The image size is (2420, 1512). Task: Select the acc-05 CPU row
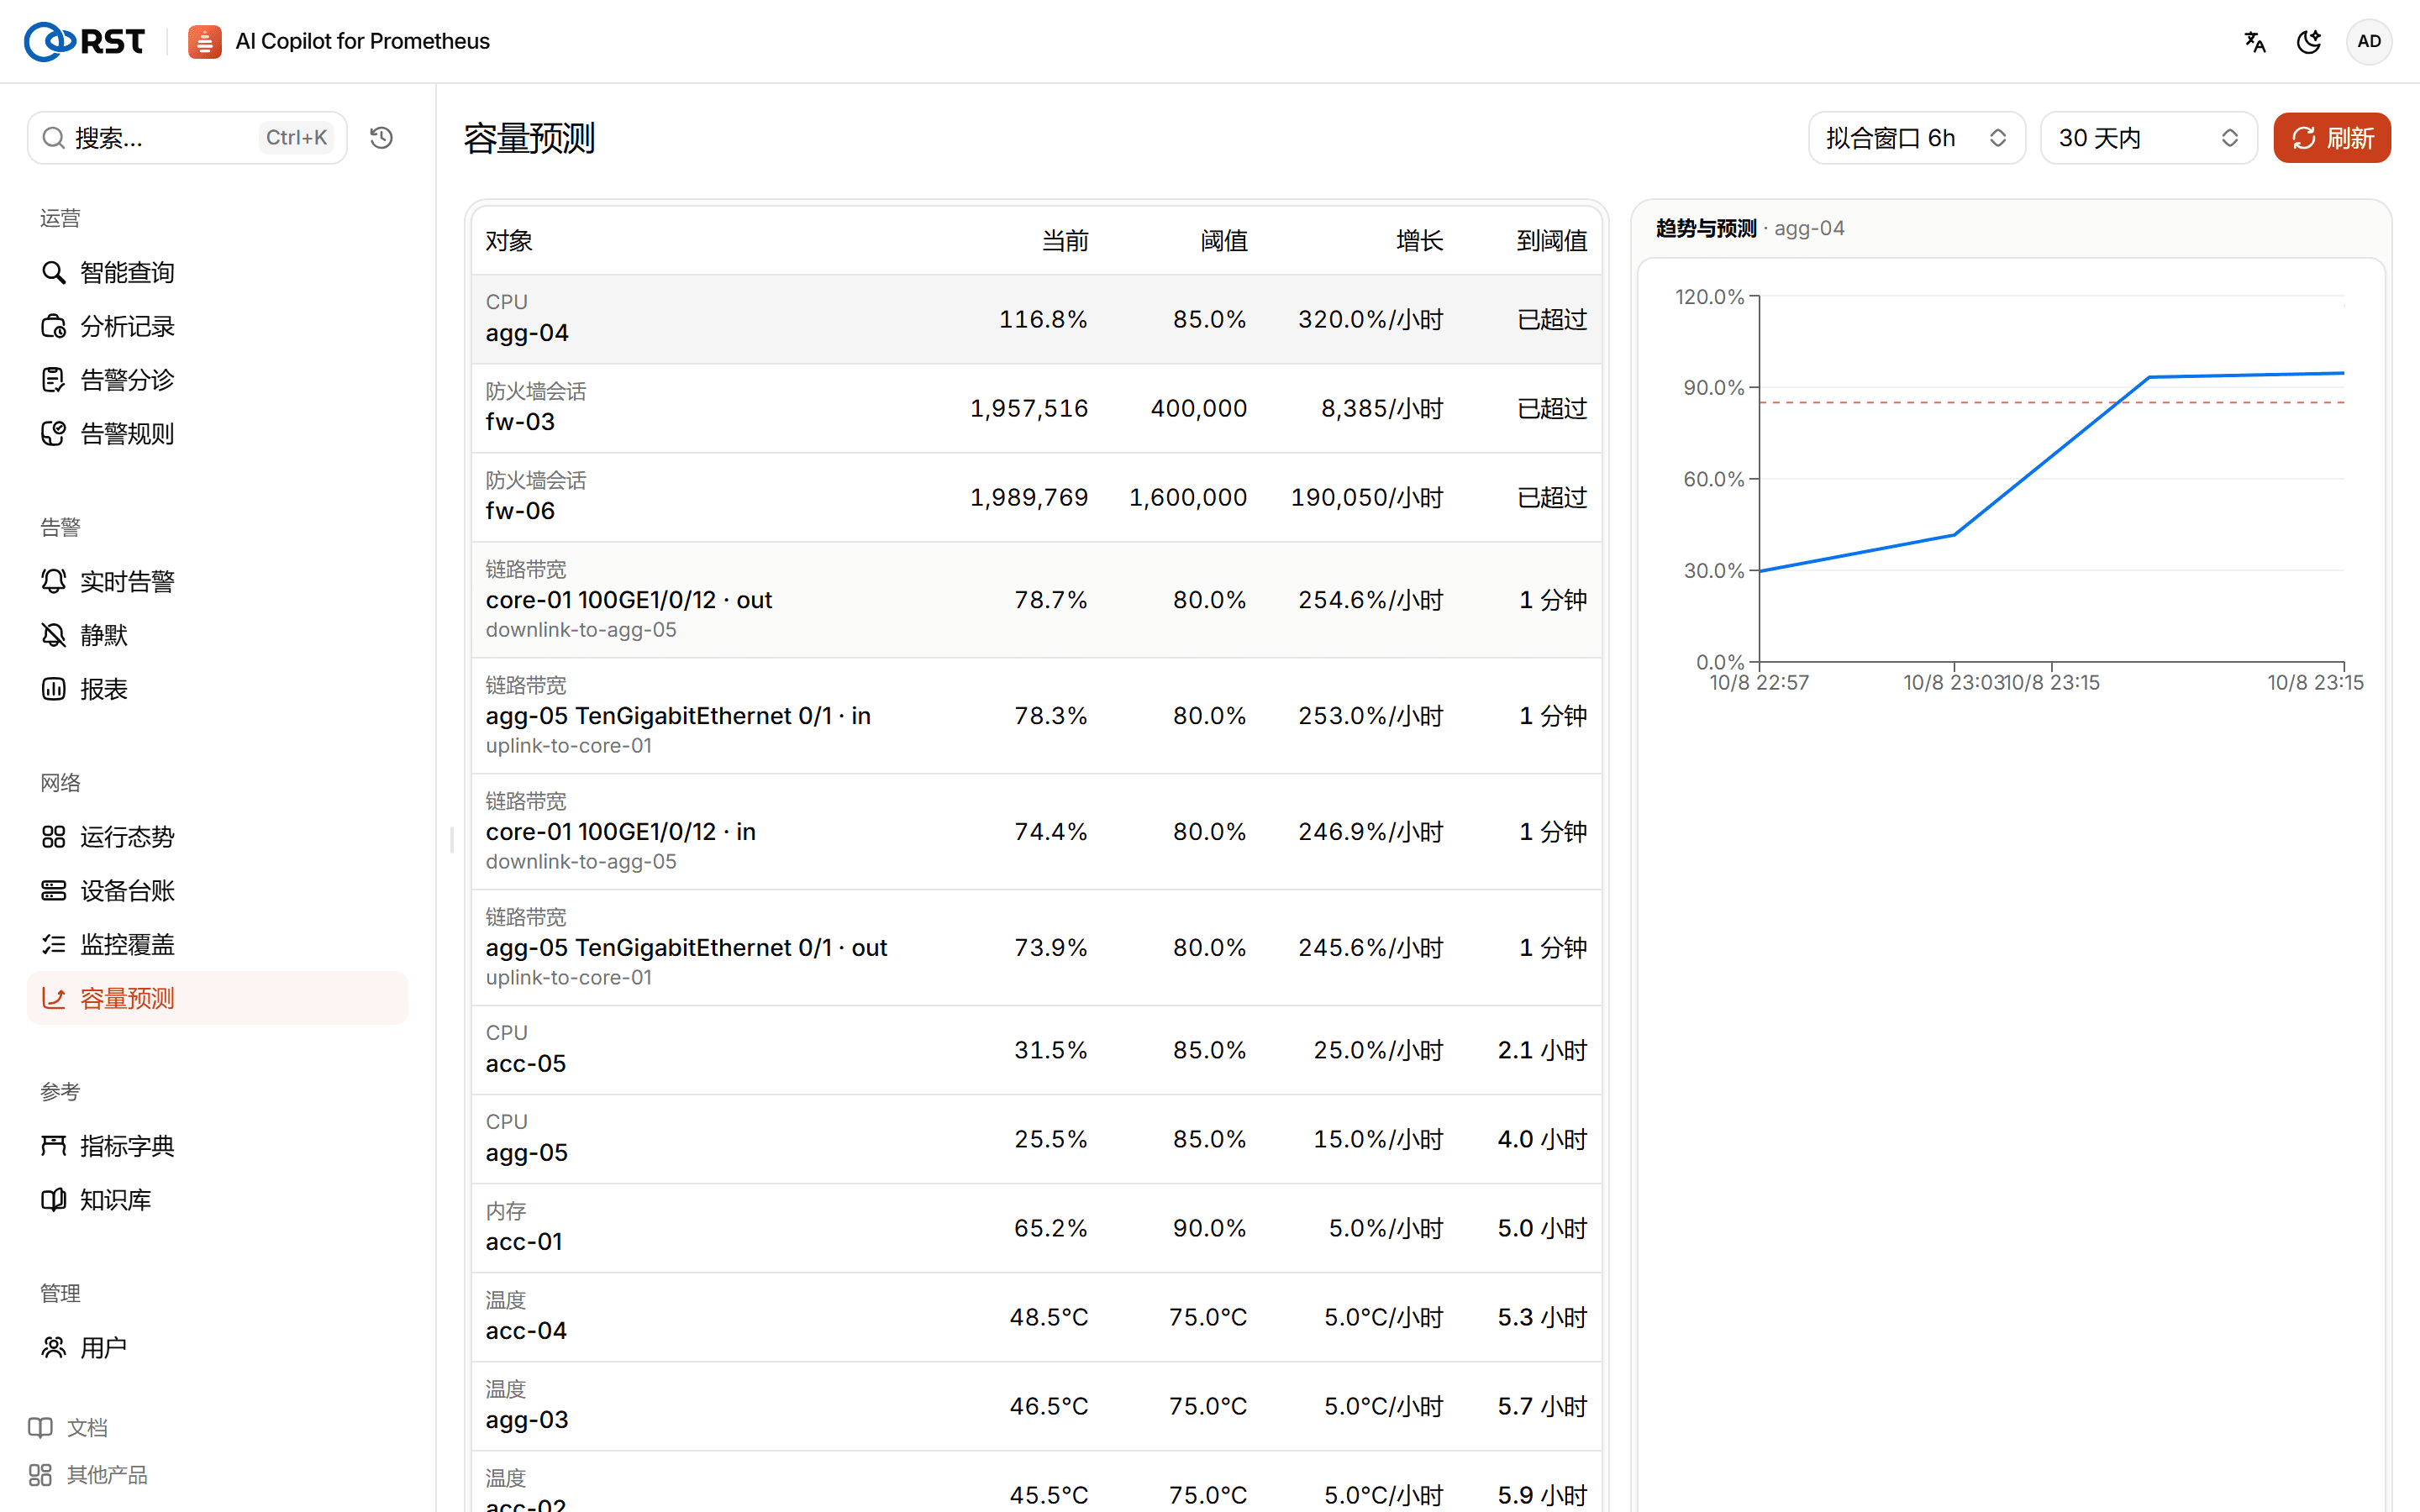coord(1036,1050)
